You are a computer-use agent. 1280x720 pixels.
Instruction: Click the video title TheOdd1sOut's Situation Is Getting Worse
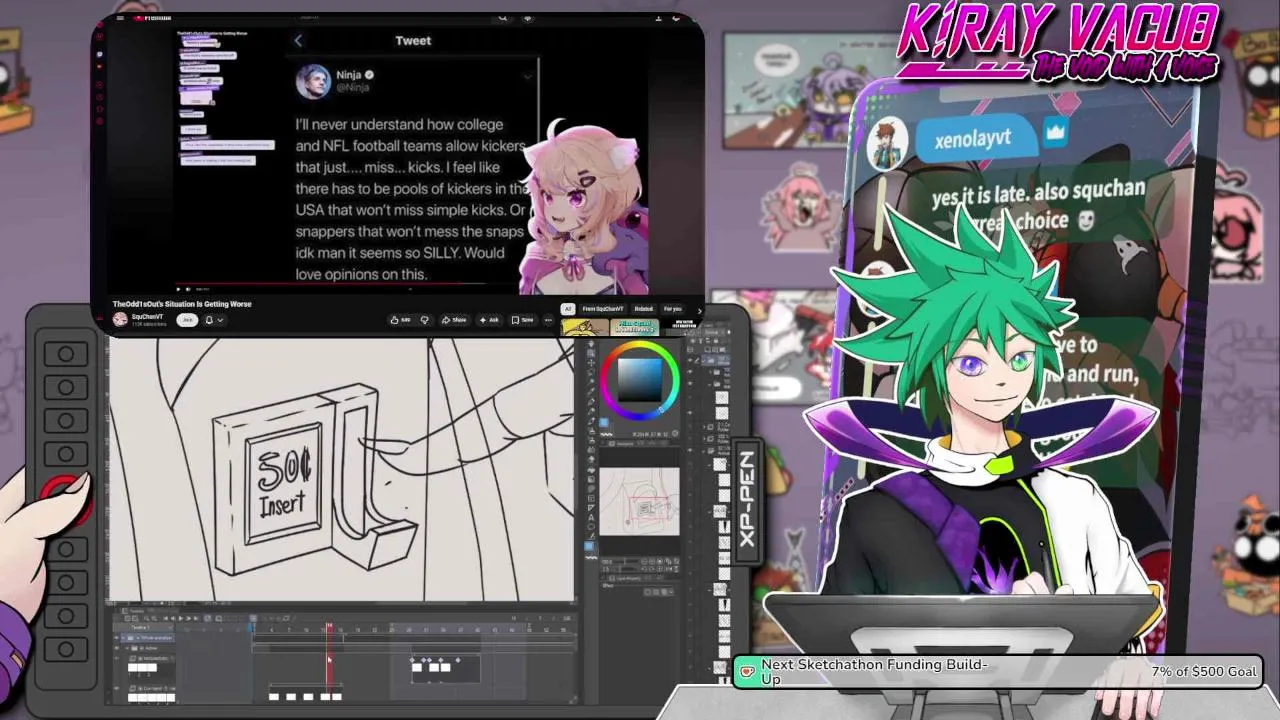(x=182, y=304)
